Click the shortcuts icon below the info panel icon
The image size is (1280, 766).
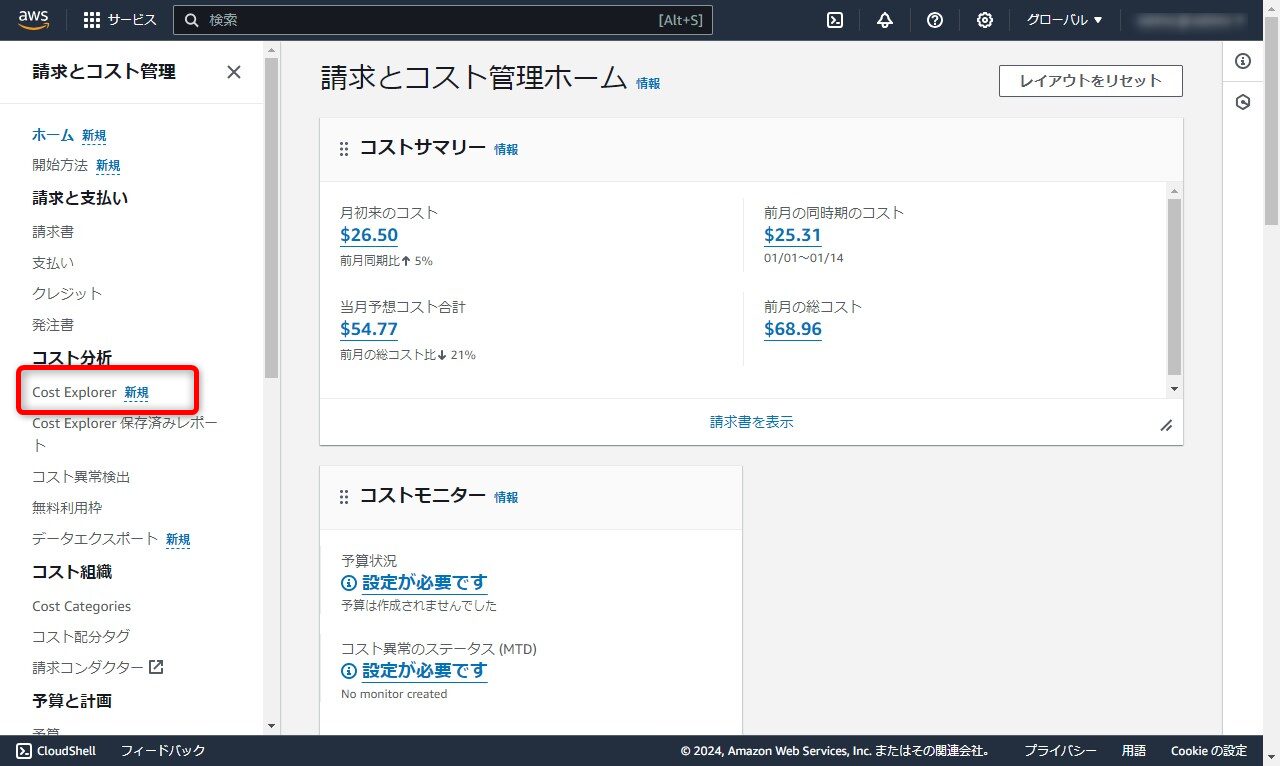pyautogui.click(x=1243, y=101)
